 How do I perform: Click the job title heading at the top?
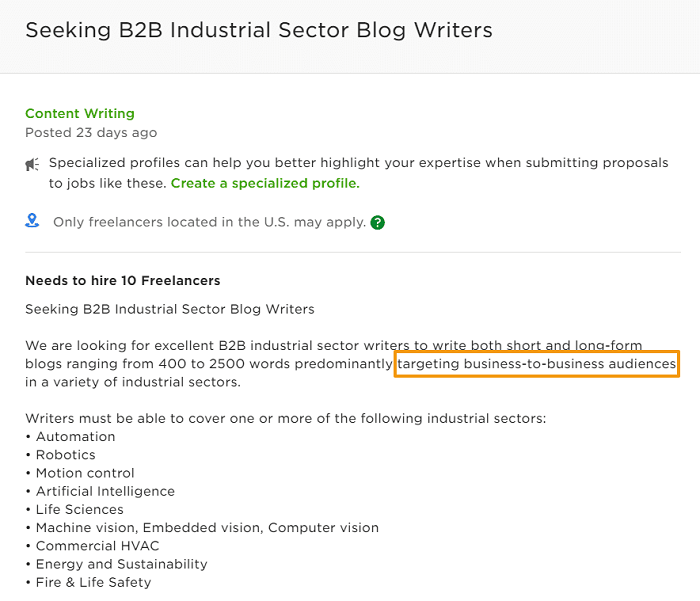[x=259, y=30]
